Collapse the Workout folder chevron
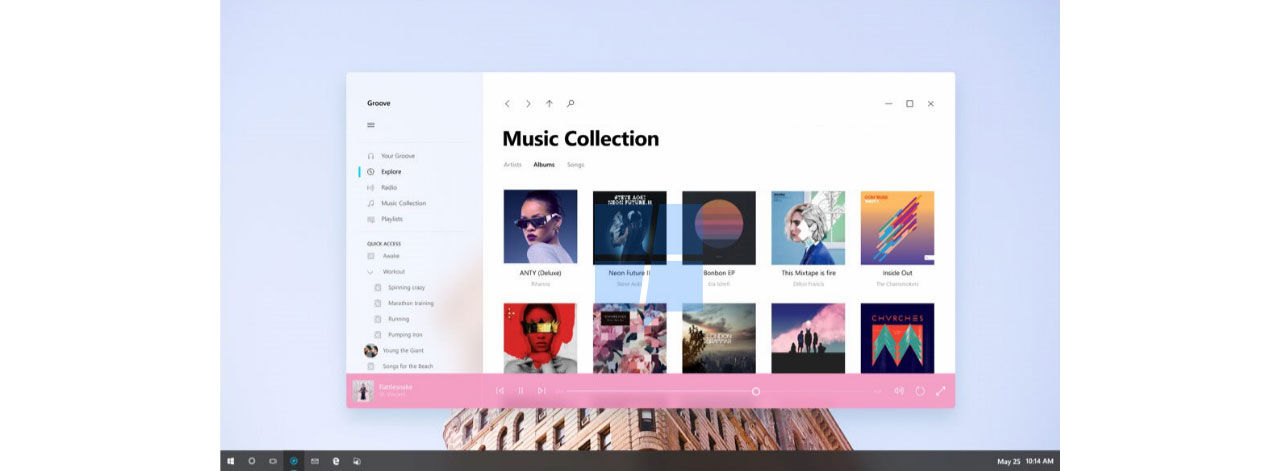1280x471 pixels. click(371, 271)
